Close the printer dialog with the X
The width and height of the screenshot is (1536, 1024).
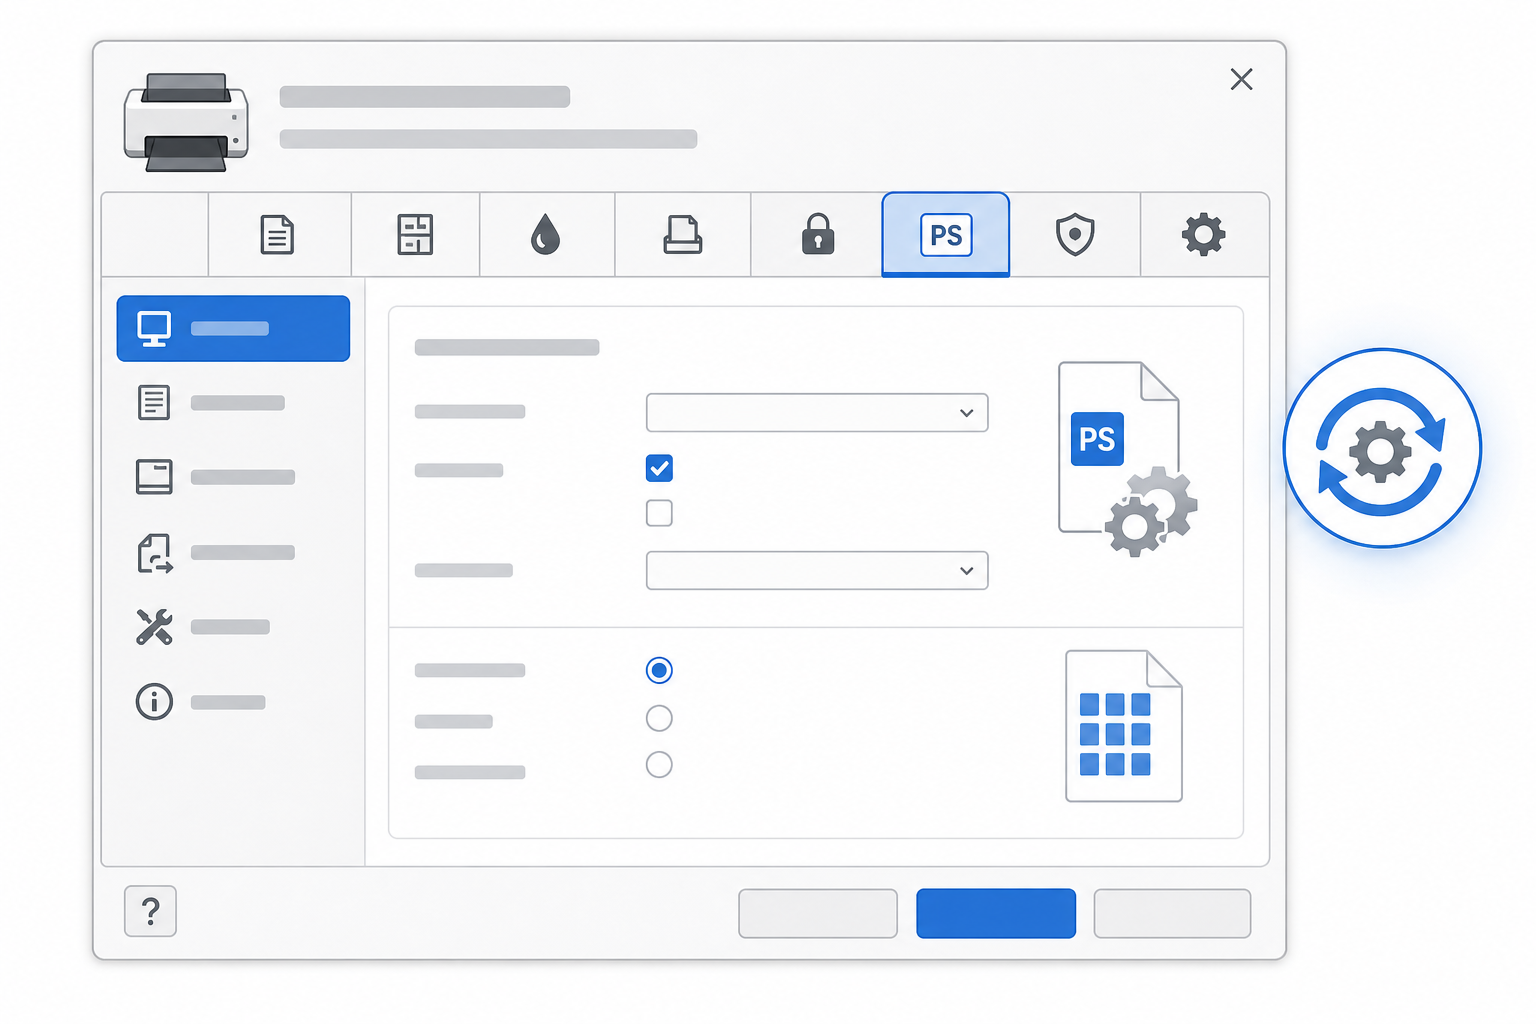pos(1241,79)
